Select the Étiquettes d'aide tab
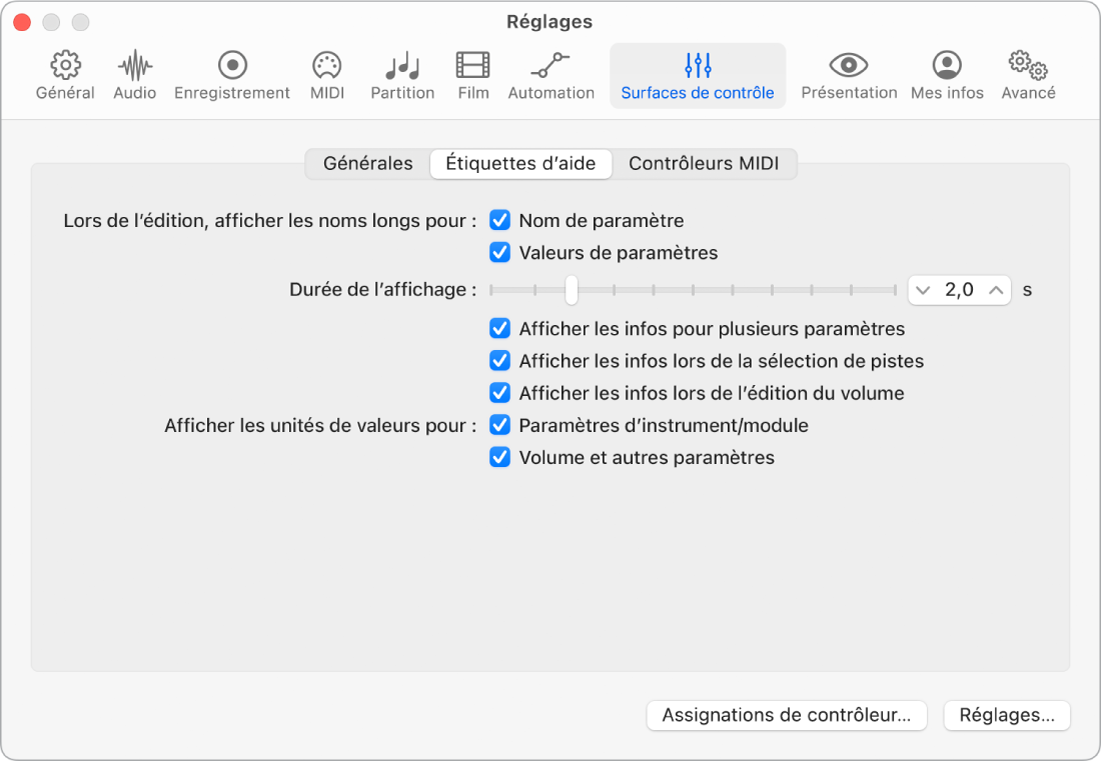The image size is (1101, 763). point(521,164)
